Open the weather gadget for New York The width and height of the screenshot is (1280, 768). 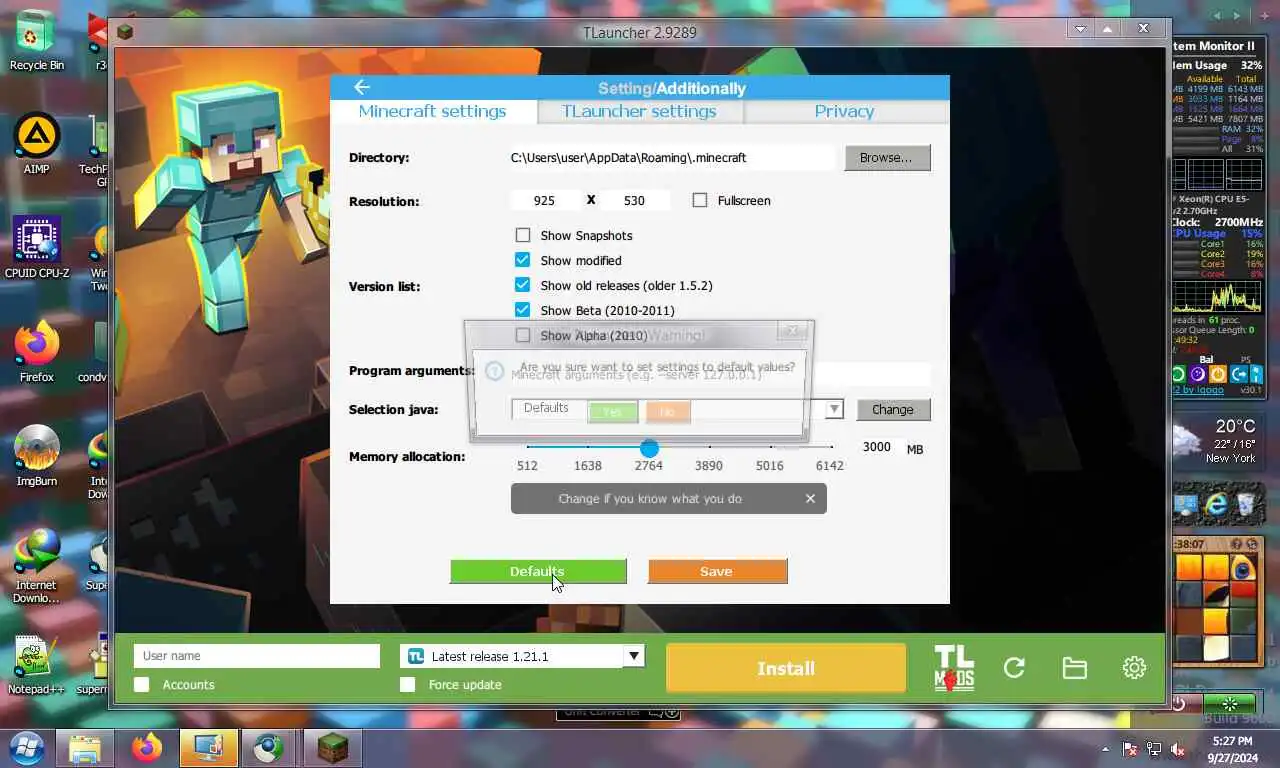point(1217,440)
